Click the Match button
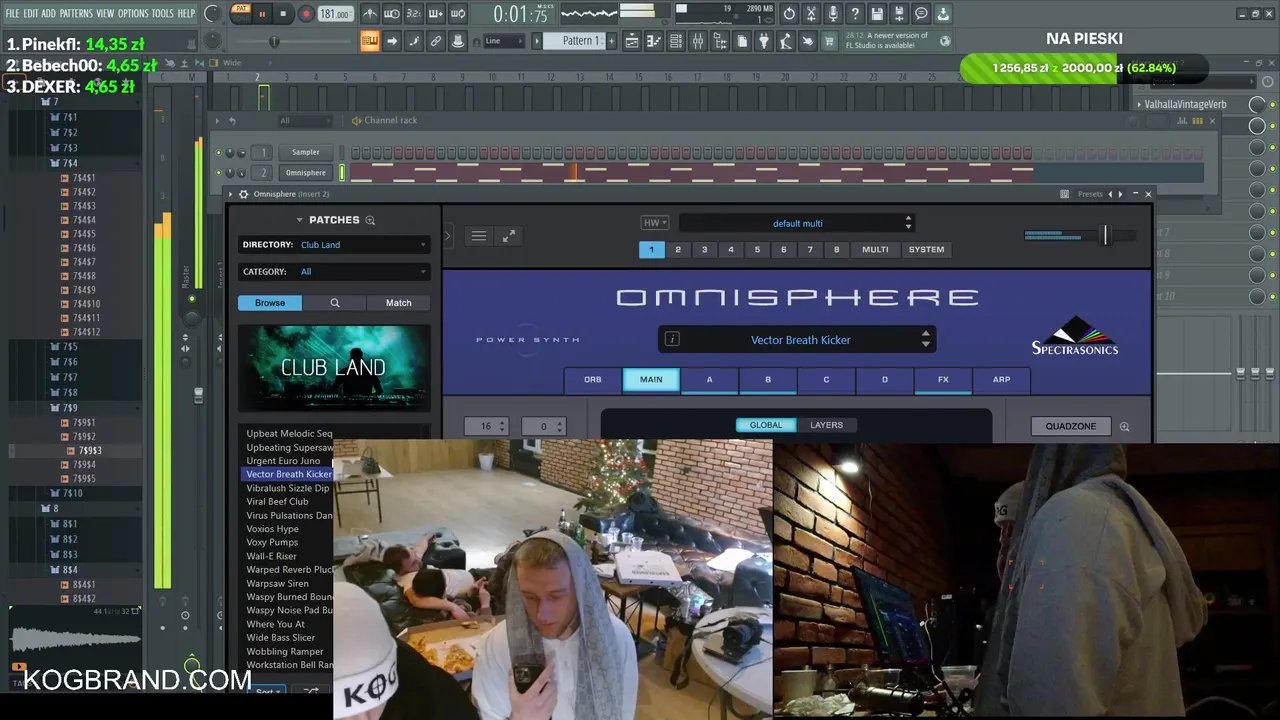The height and width of the screenshot is (720, 1280). 398,303
